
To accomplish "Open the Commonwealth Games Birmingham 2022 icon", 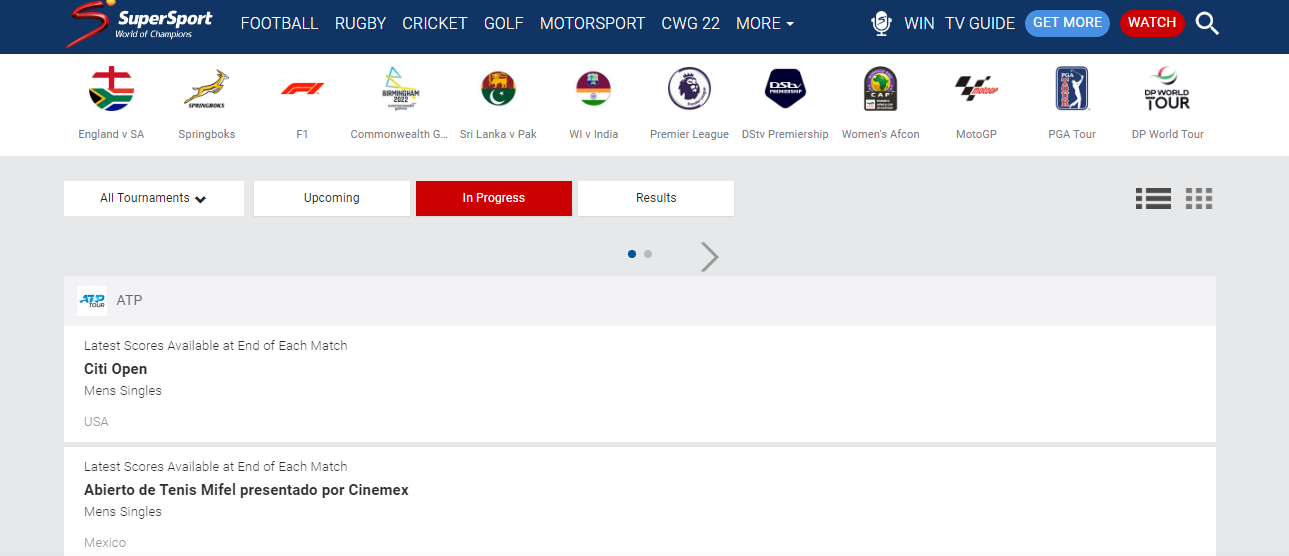I will click(399, 88).
